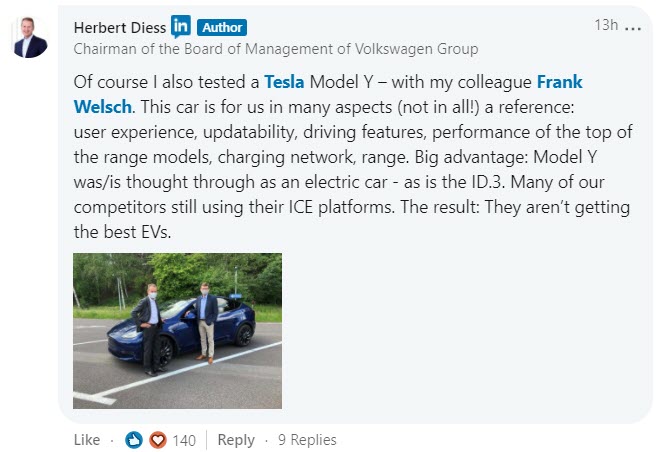The height and width of the screenshot is (452, 656).
Task: Click the Chairman of the Board headline
Action: (x=276, y=49)
